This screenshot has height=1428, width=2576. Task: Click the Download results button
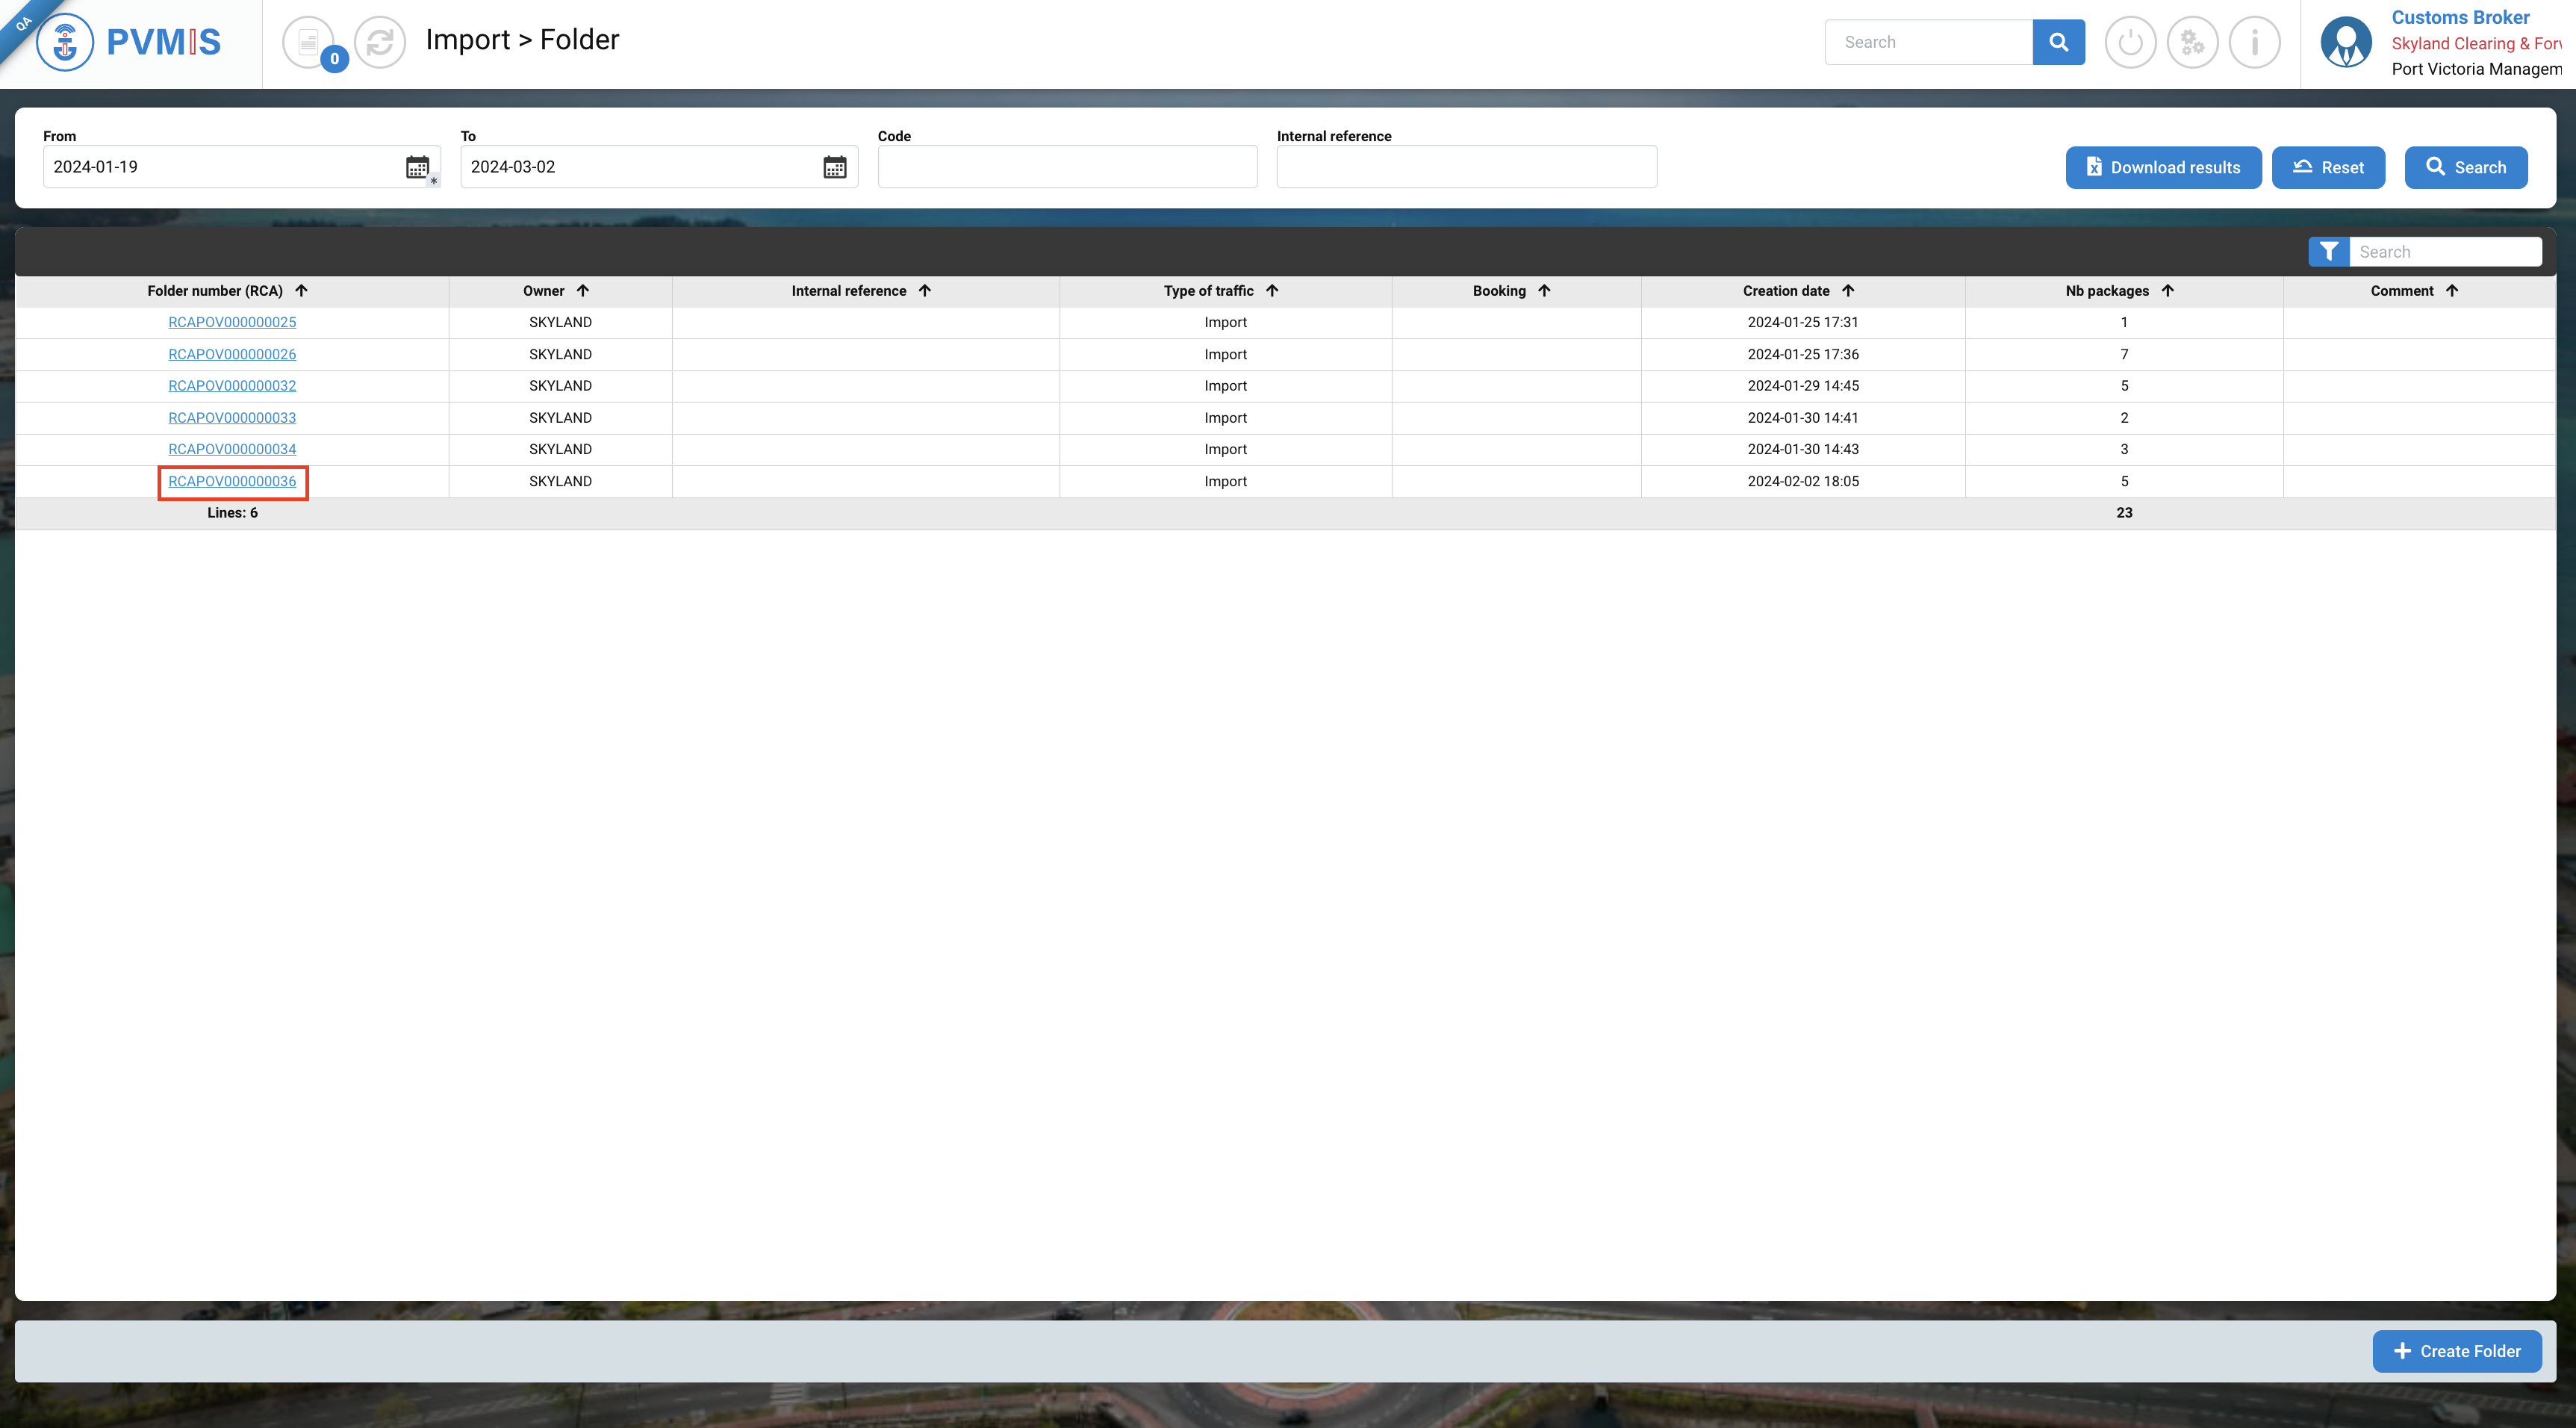point(2163,167)
